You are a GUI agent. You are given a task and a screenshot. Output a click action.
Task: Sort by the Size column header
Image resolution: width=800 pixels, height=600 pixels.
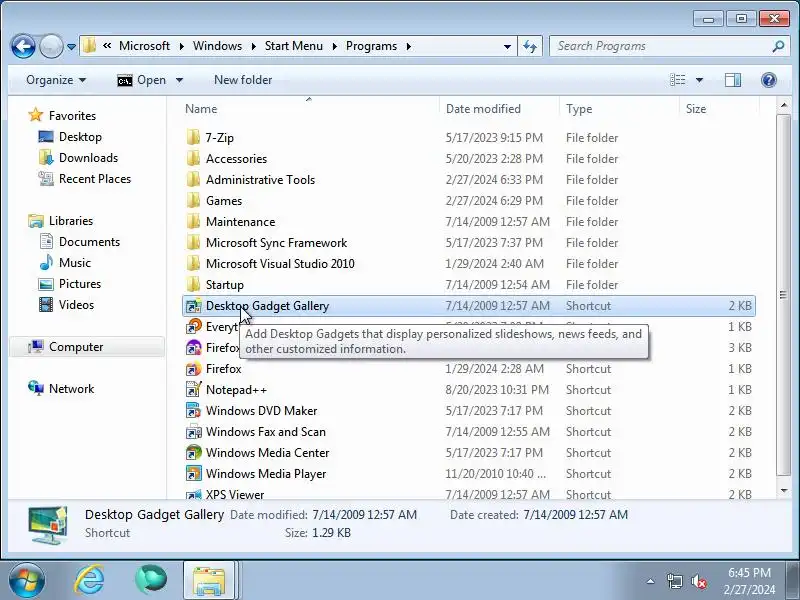695,109
